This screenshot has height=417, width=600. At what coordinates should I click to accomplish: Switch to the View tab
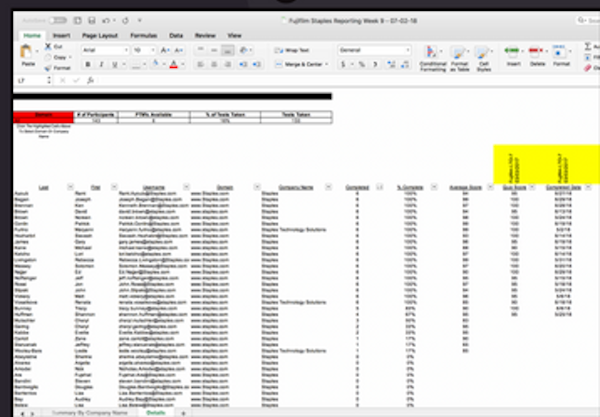tap(234, 36)
